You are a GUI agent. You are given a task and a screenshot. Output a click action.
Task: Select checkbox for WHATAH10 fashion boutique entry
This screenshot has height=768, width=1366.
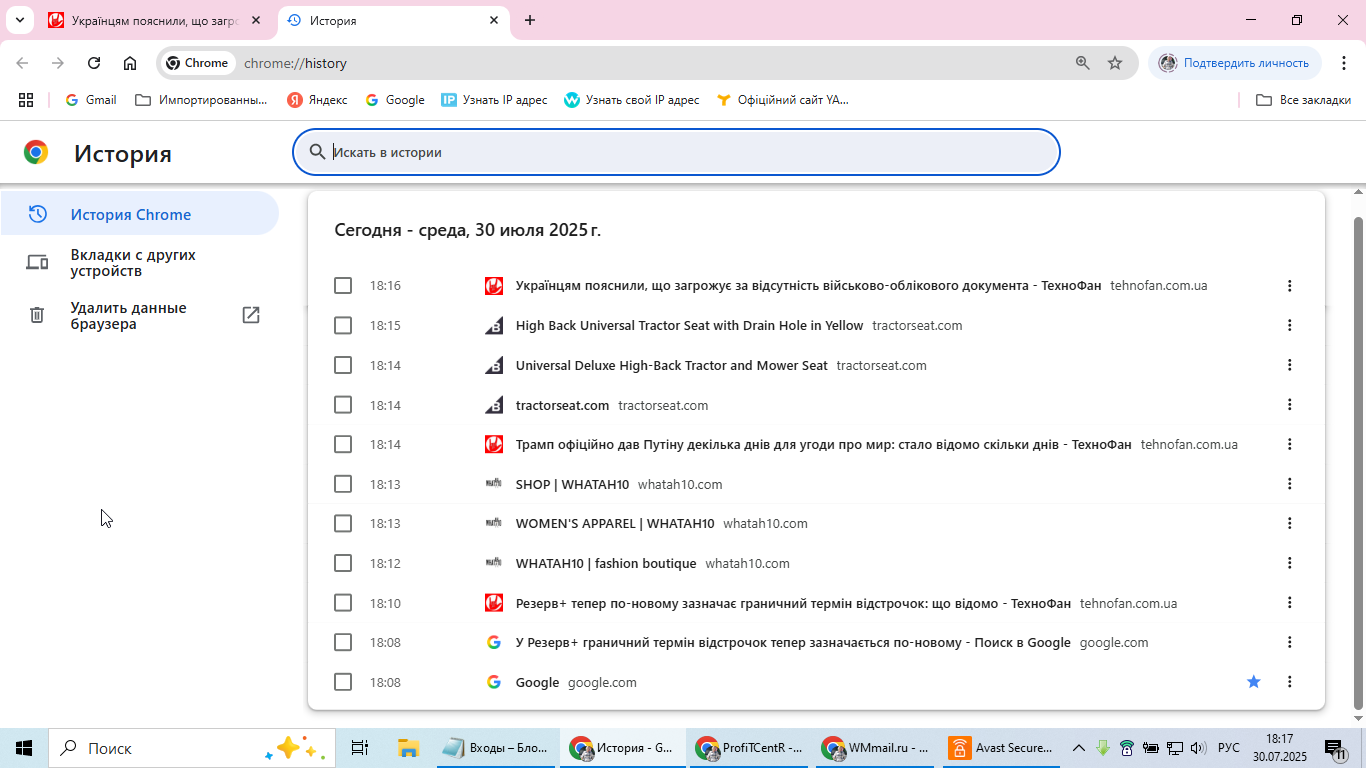click(x=343, y=563)
